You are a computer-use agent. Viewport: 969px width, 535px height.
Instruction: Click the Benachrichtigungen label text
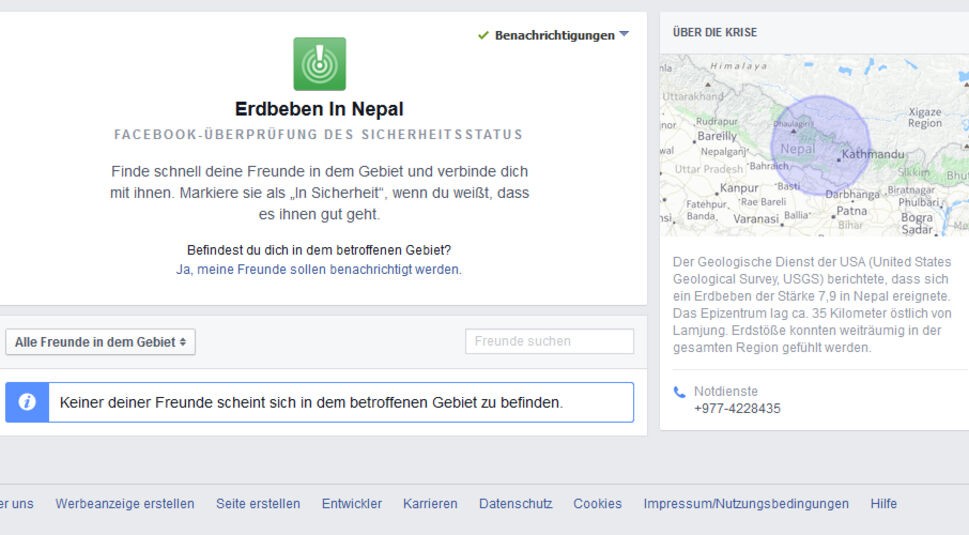554,35
